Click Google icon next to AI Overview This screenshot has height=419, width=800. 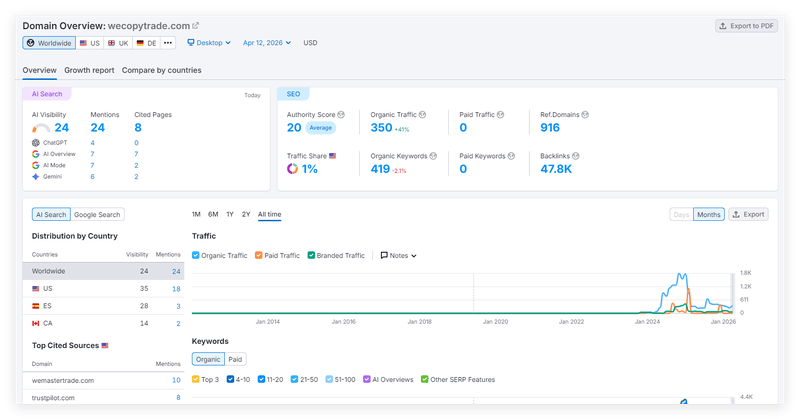click(36, 154)
